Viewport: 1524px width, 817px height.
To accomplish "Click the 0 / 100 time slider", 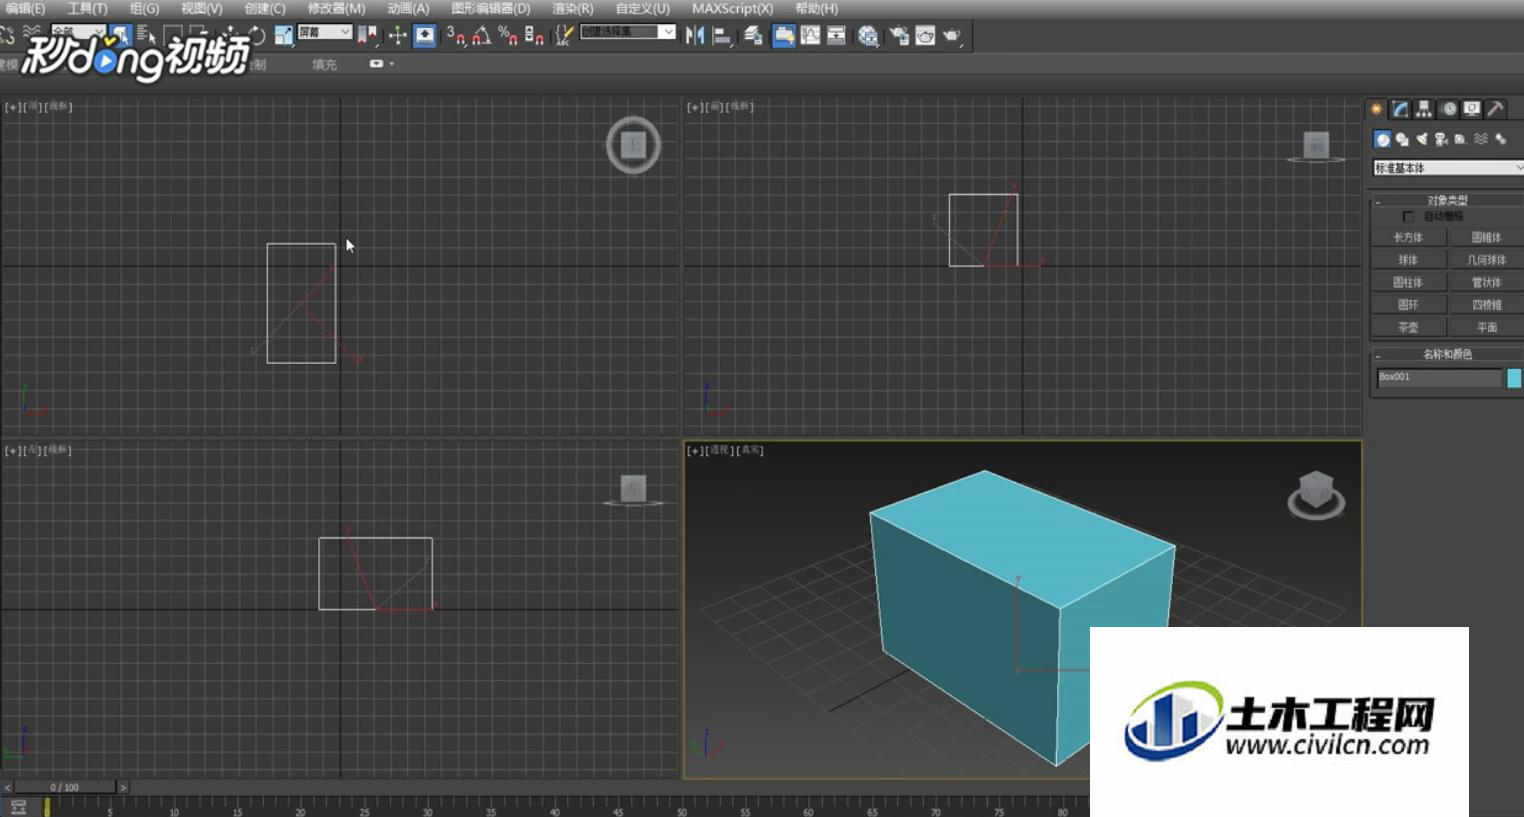I will 66,787.
